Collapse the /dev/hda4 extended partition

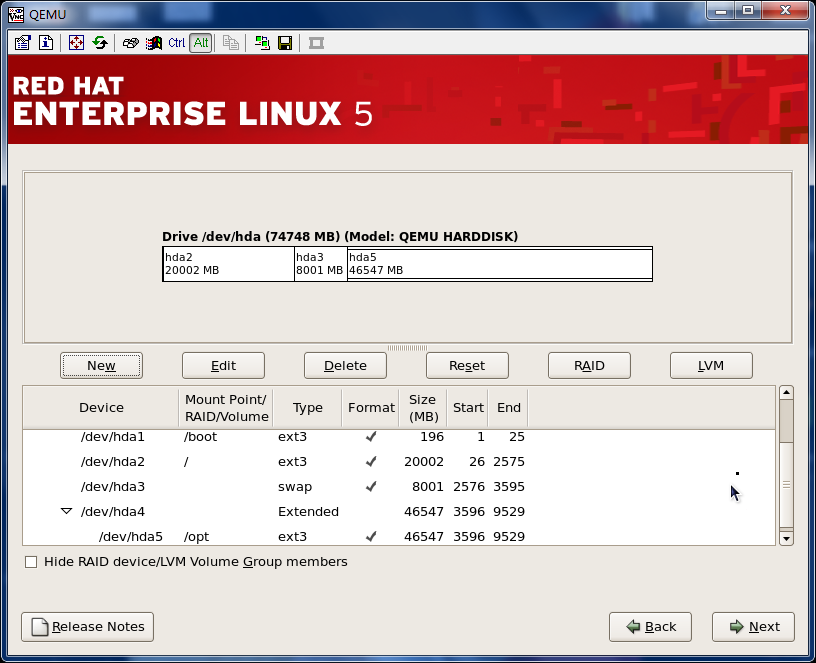pyautogui.click(x=66, y=511)
